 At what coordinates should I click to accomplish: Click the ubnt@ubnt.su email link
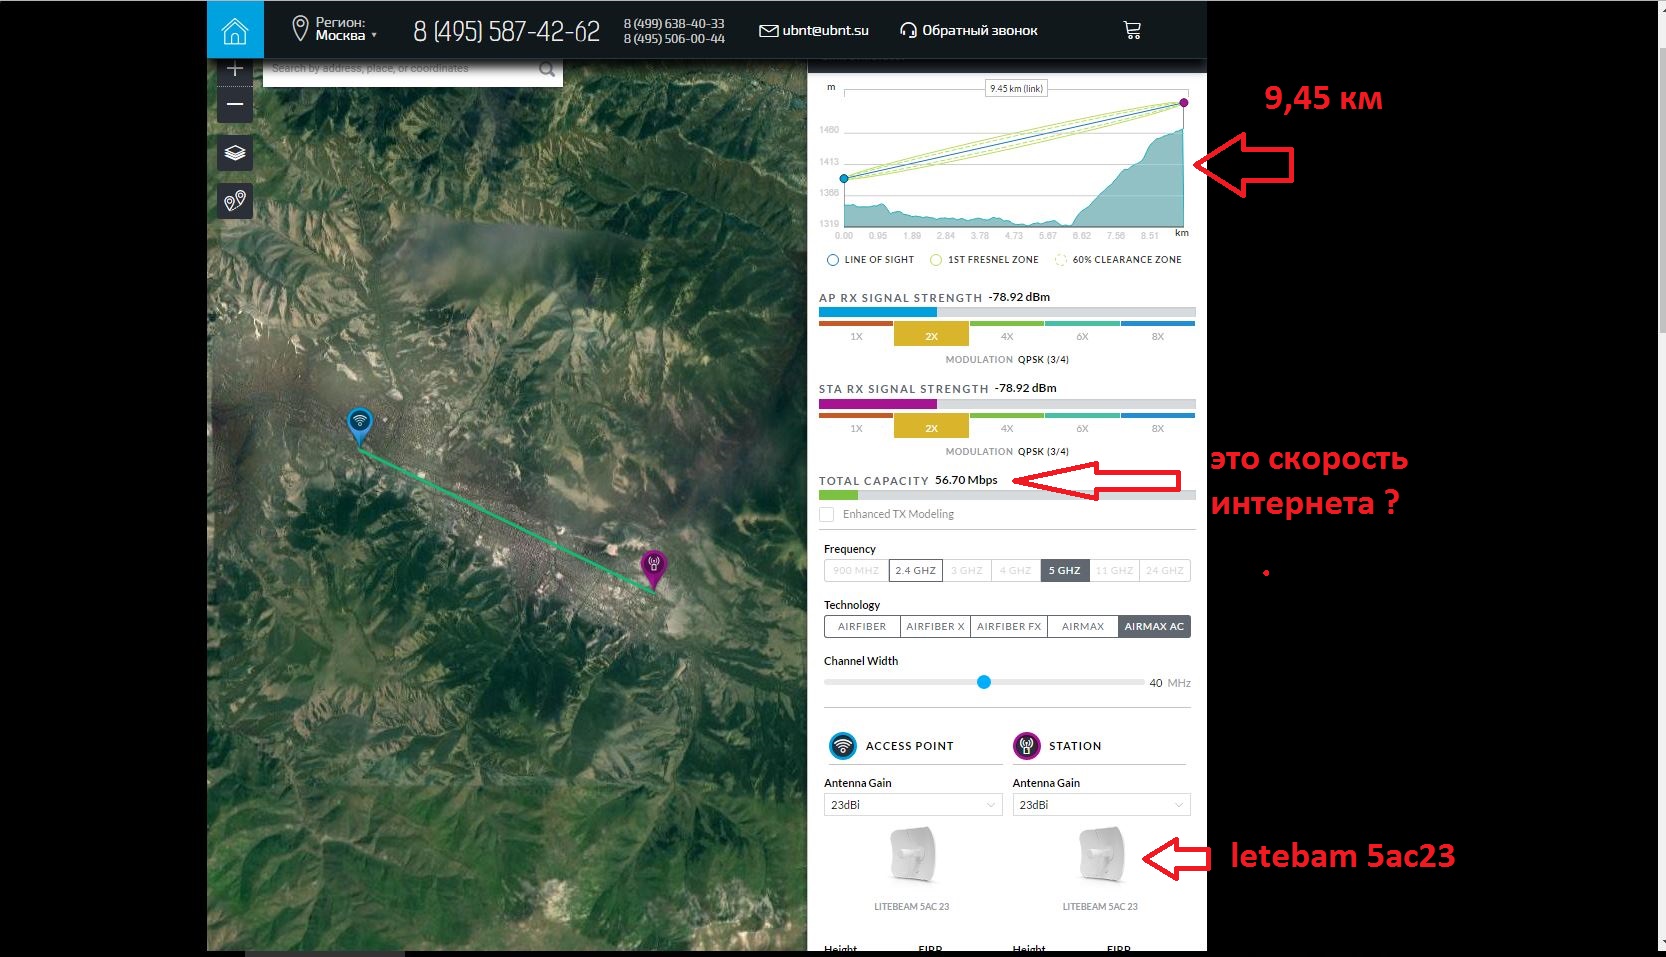click(825, 31)
